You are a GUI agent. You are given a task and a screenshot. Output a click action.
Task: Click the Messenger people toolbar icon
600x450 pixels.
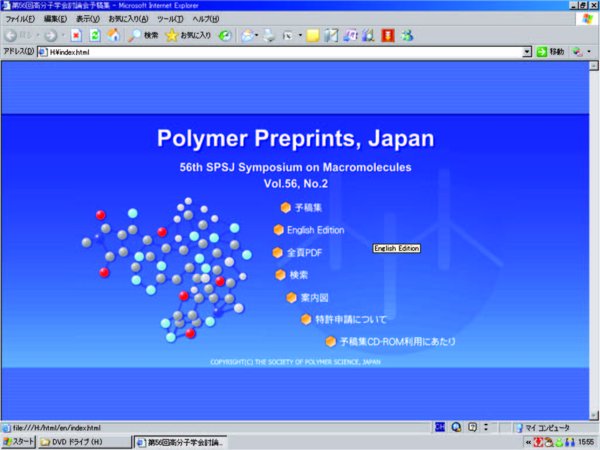[x=407, y=36]
